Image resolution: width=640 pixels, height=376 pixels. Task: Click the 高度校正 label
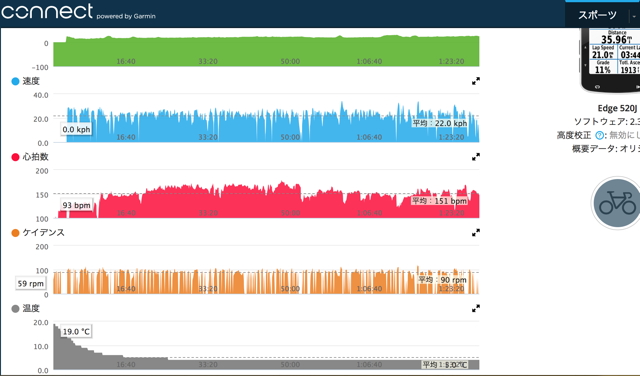[574, 135]
